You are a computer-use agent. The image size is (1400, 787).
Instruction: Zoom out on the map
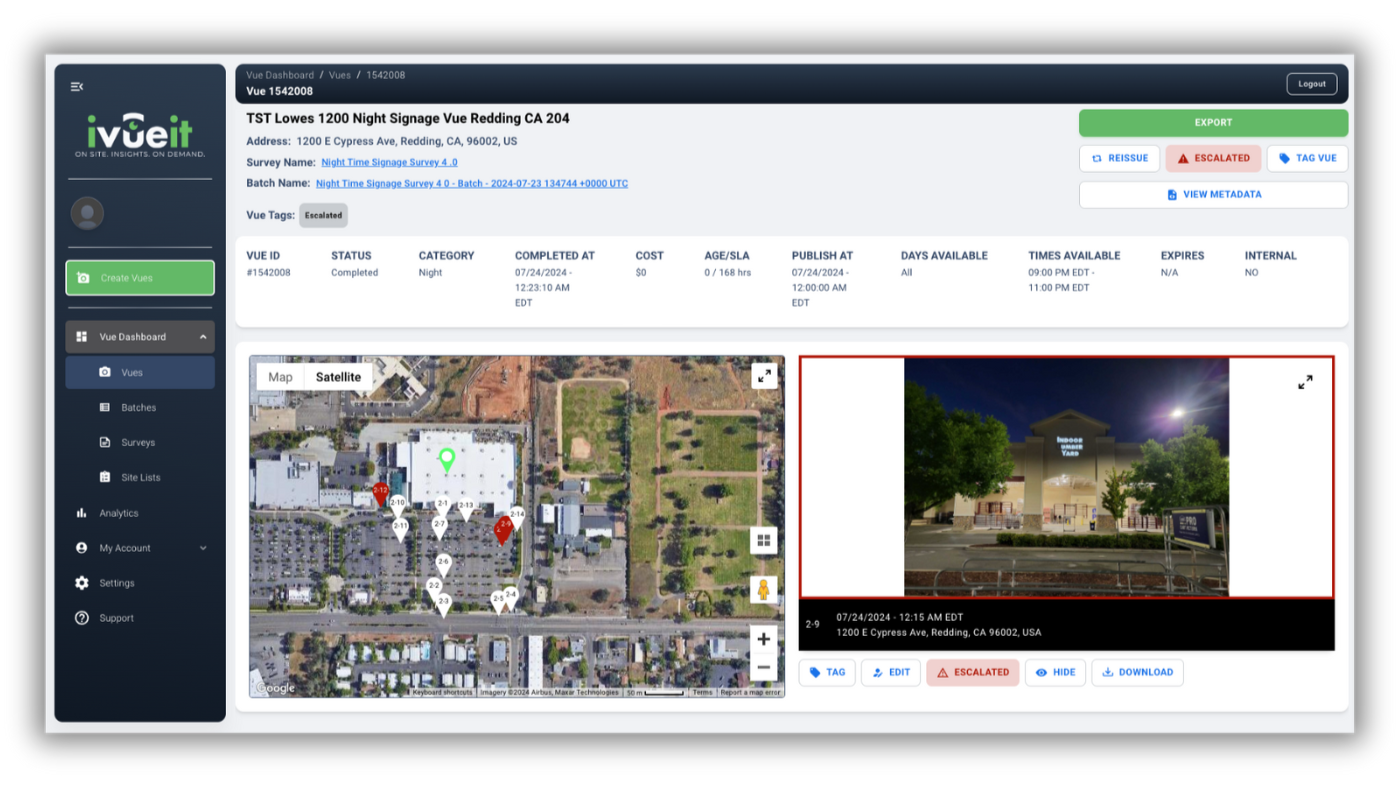click(x=764, y=667)
